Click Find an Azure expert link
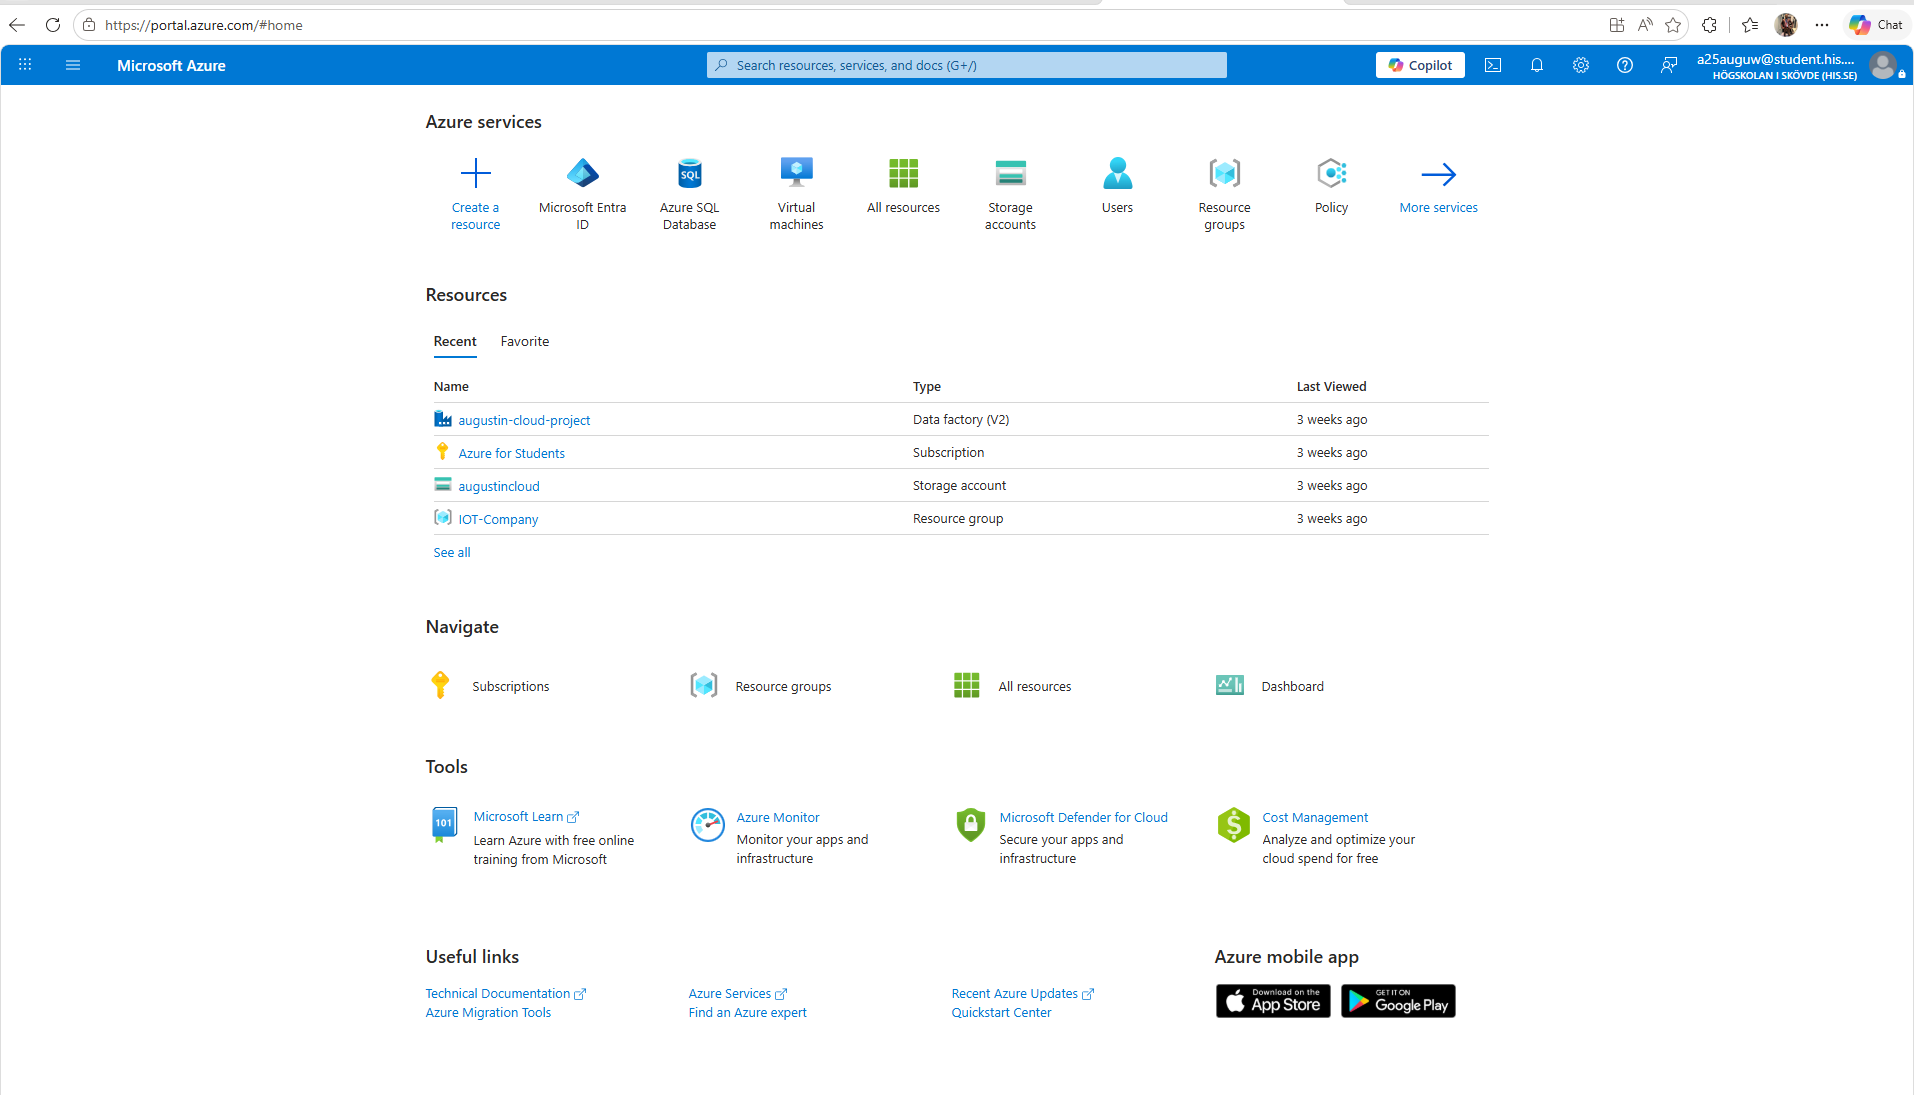This screenshot has width=1914, height=1095. pos(747,1012)
